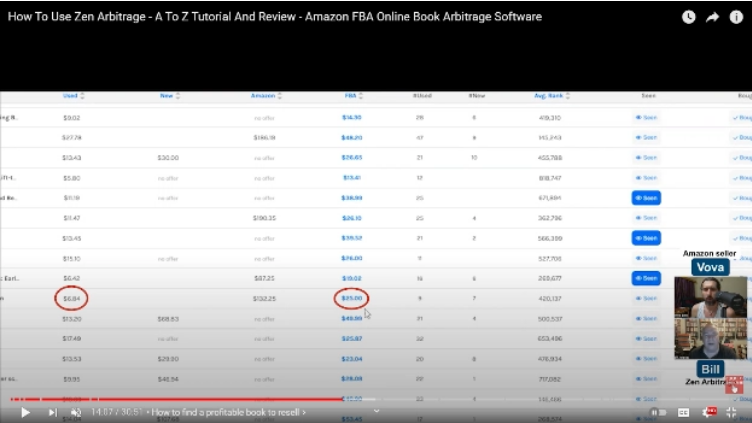Mark the $9.02 used row as Bought
The image size is (752, 423).
(x=741, y=118)
